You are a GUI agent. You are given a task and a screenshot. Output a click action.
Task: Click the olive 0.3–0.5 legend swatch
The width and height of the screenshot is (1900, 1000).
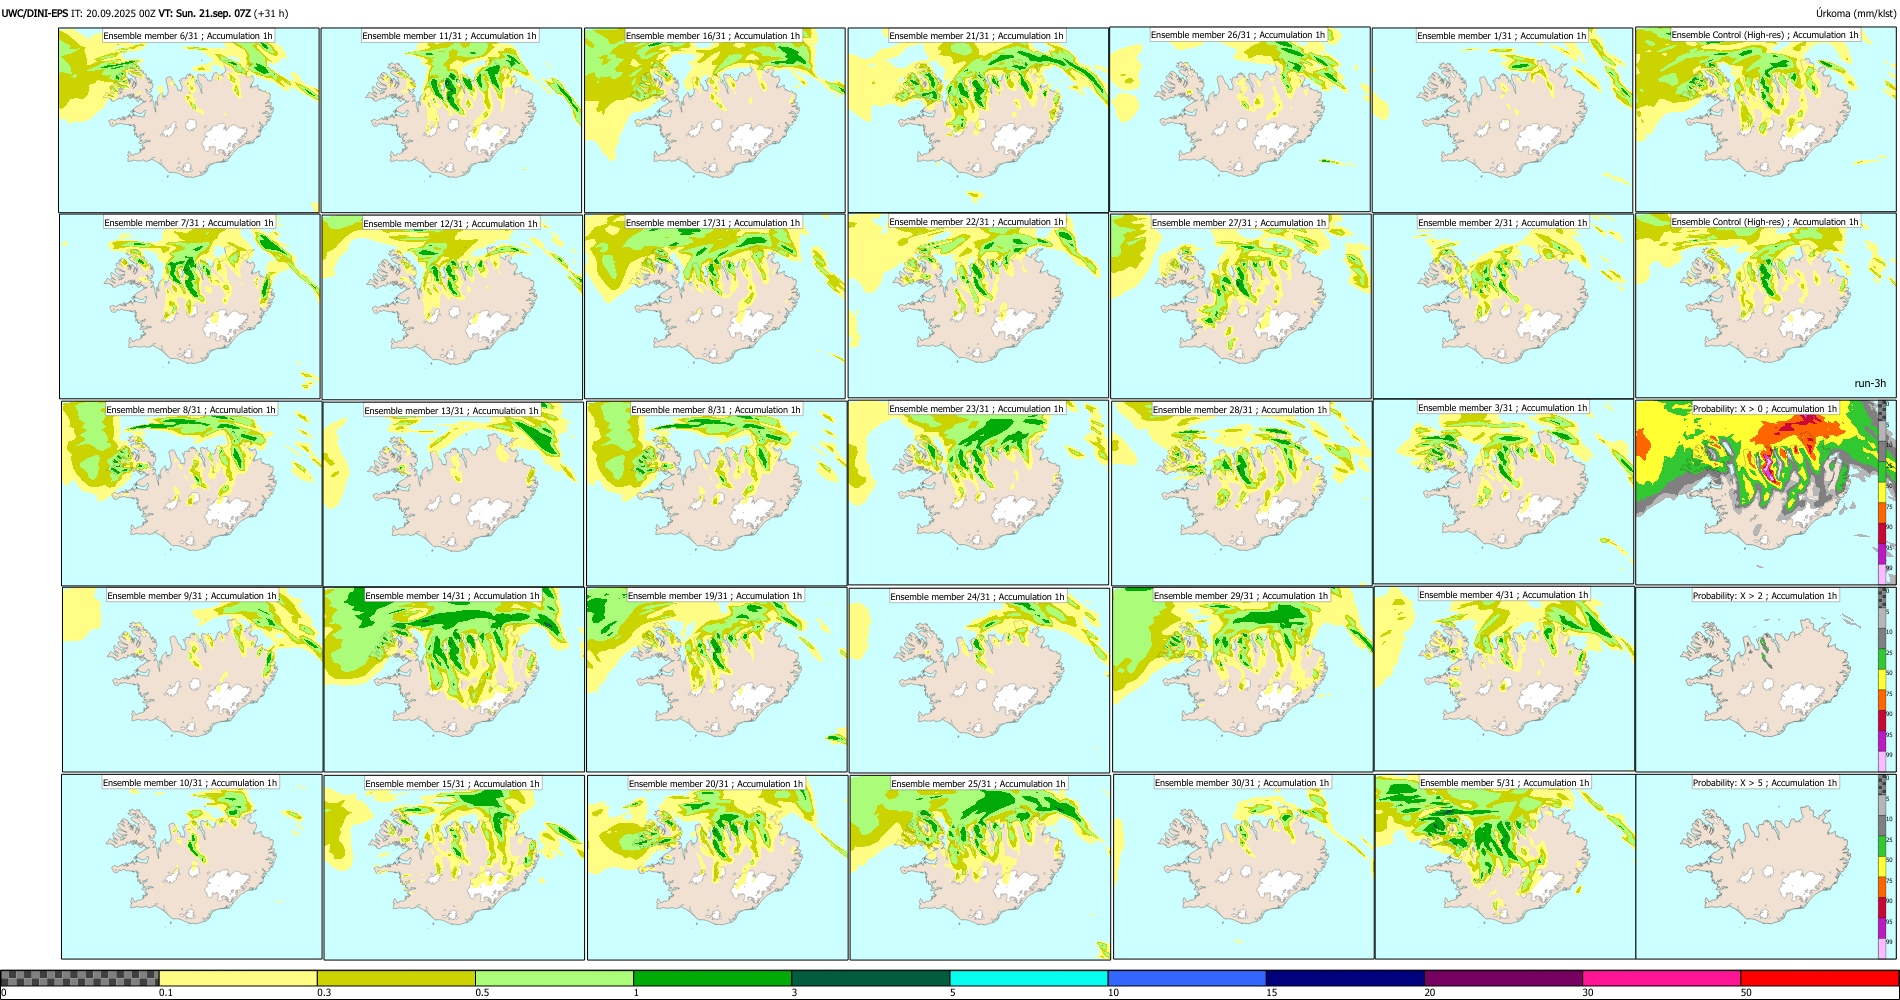396,978
